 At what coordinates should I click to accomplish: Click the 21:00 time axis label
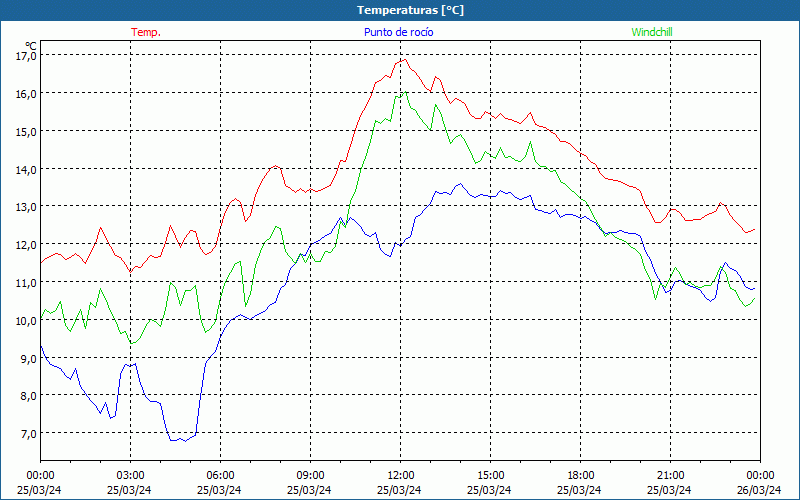[x=670, y=476]
